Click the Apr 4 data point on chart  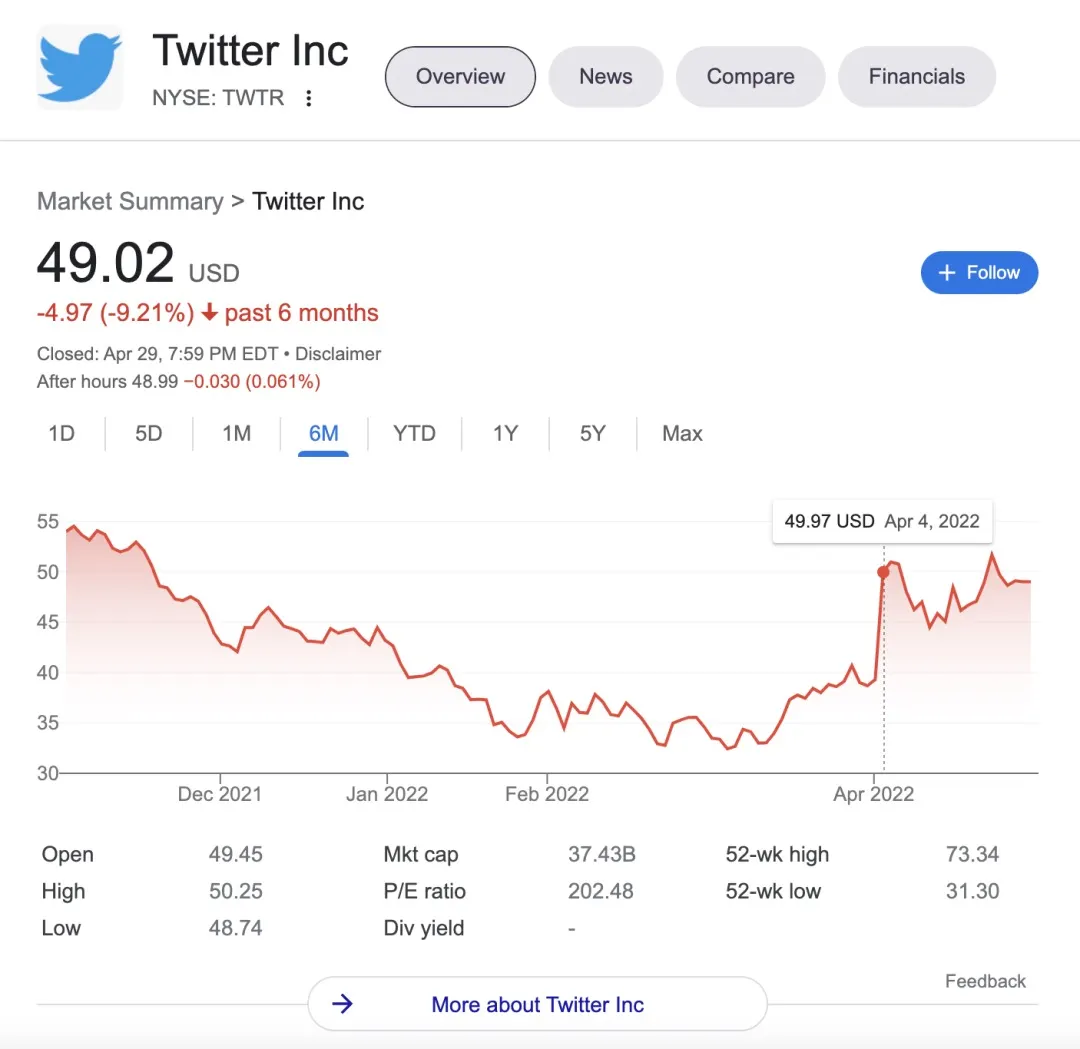pyautogui.click(x=883, y=572)
